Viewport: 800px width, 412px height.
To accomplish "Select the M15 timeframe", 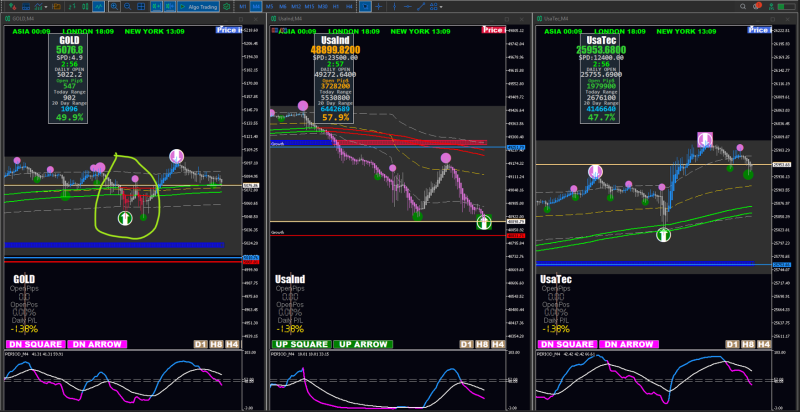I will (309, 7).
